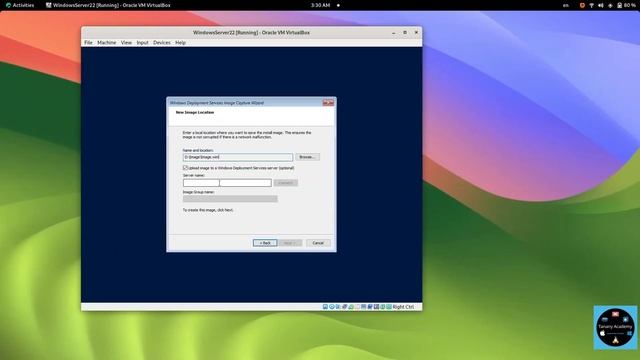Open the en keyboard layout indicator

click(566, 5)
